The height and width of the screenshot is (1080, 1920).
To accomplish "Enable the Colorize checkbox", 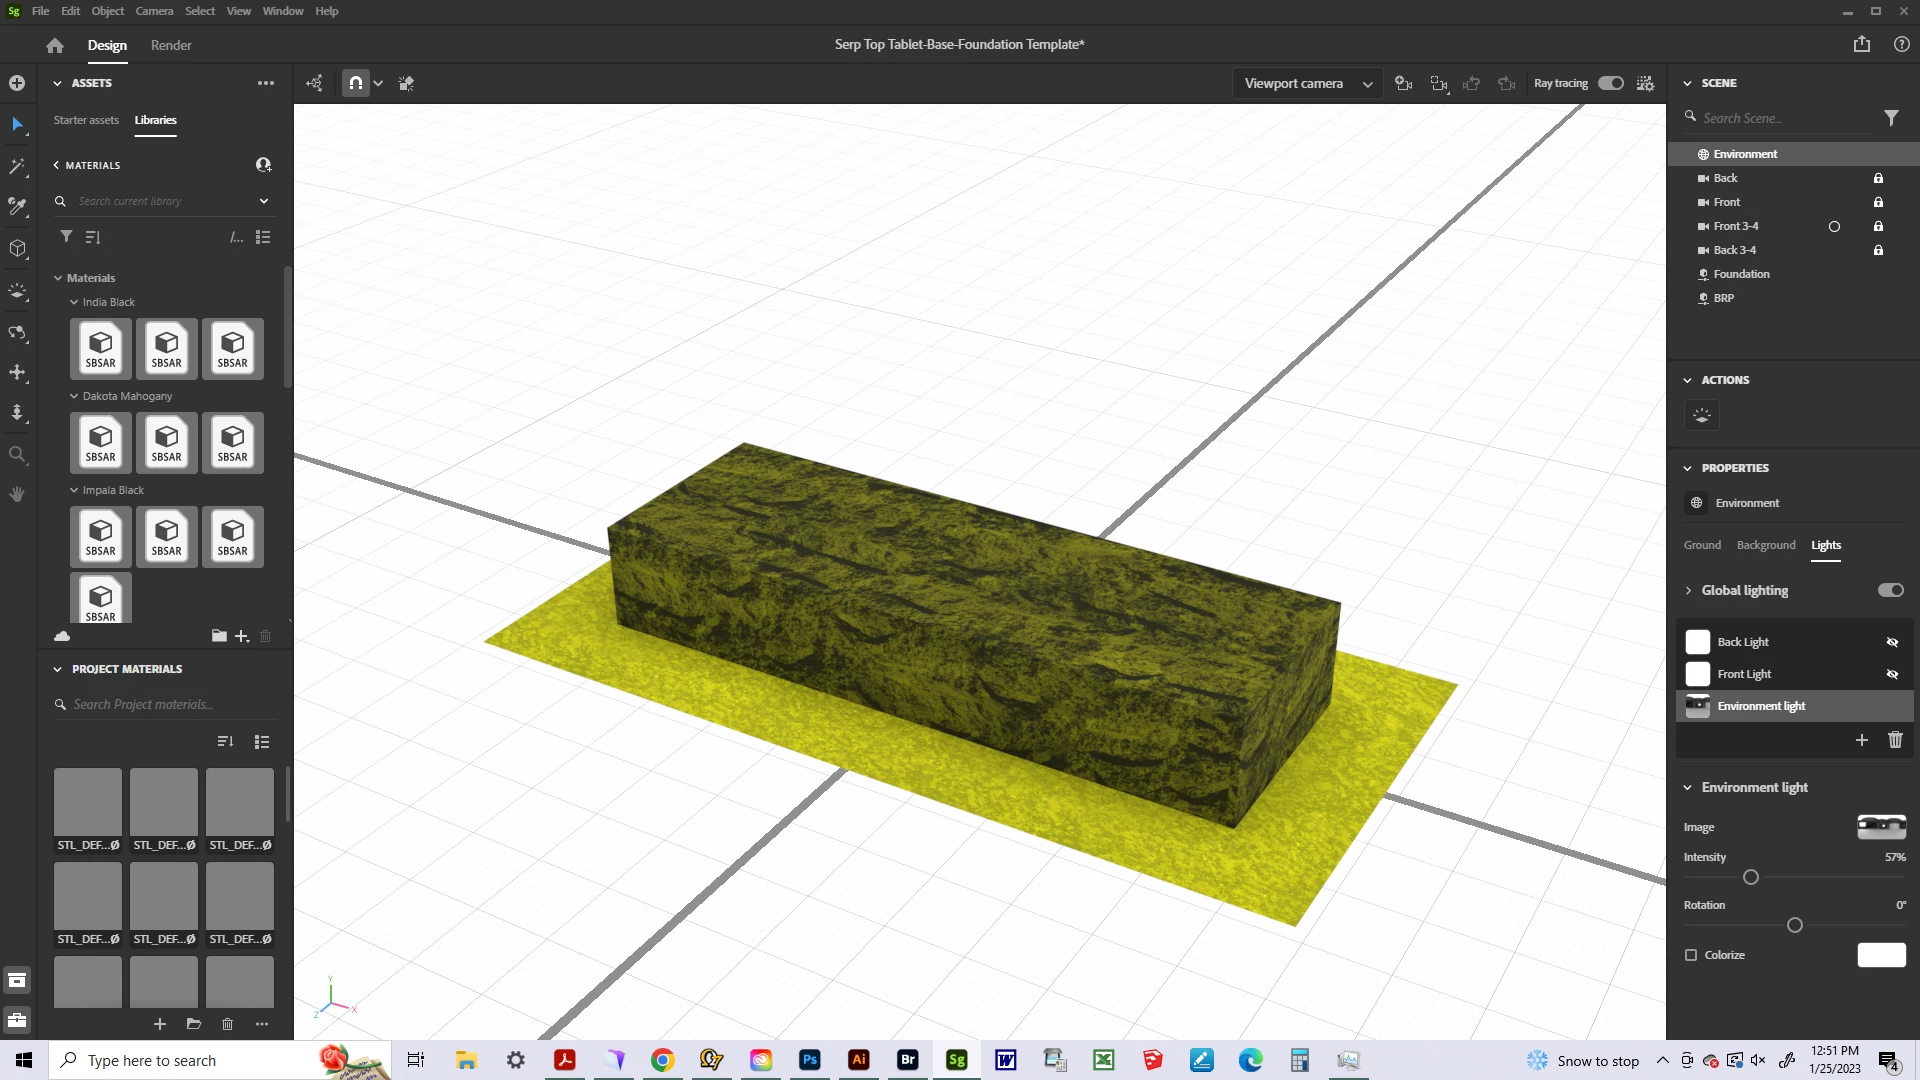I will tap(1691, 955).
